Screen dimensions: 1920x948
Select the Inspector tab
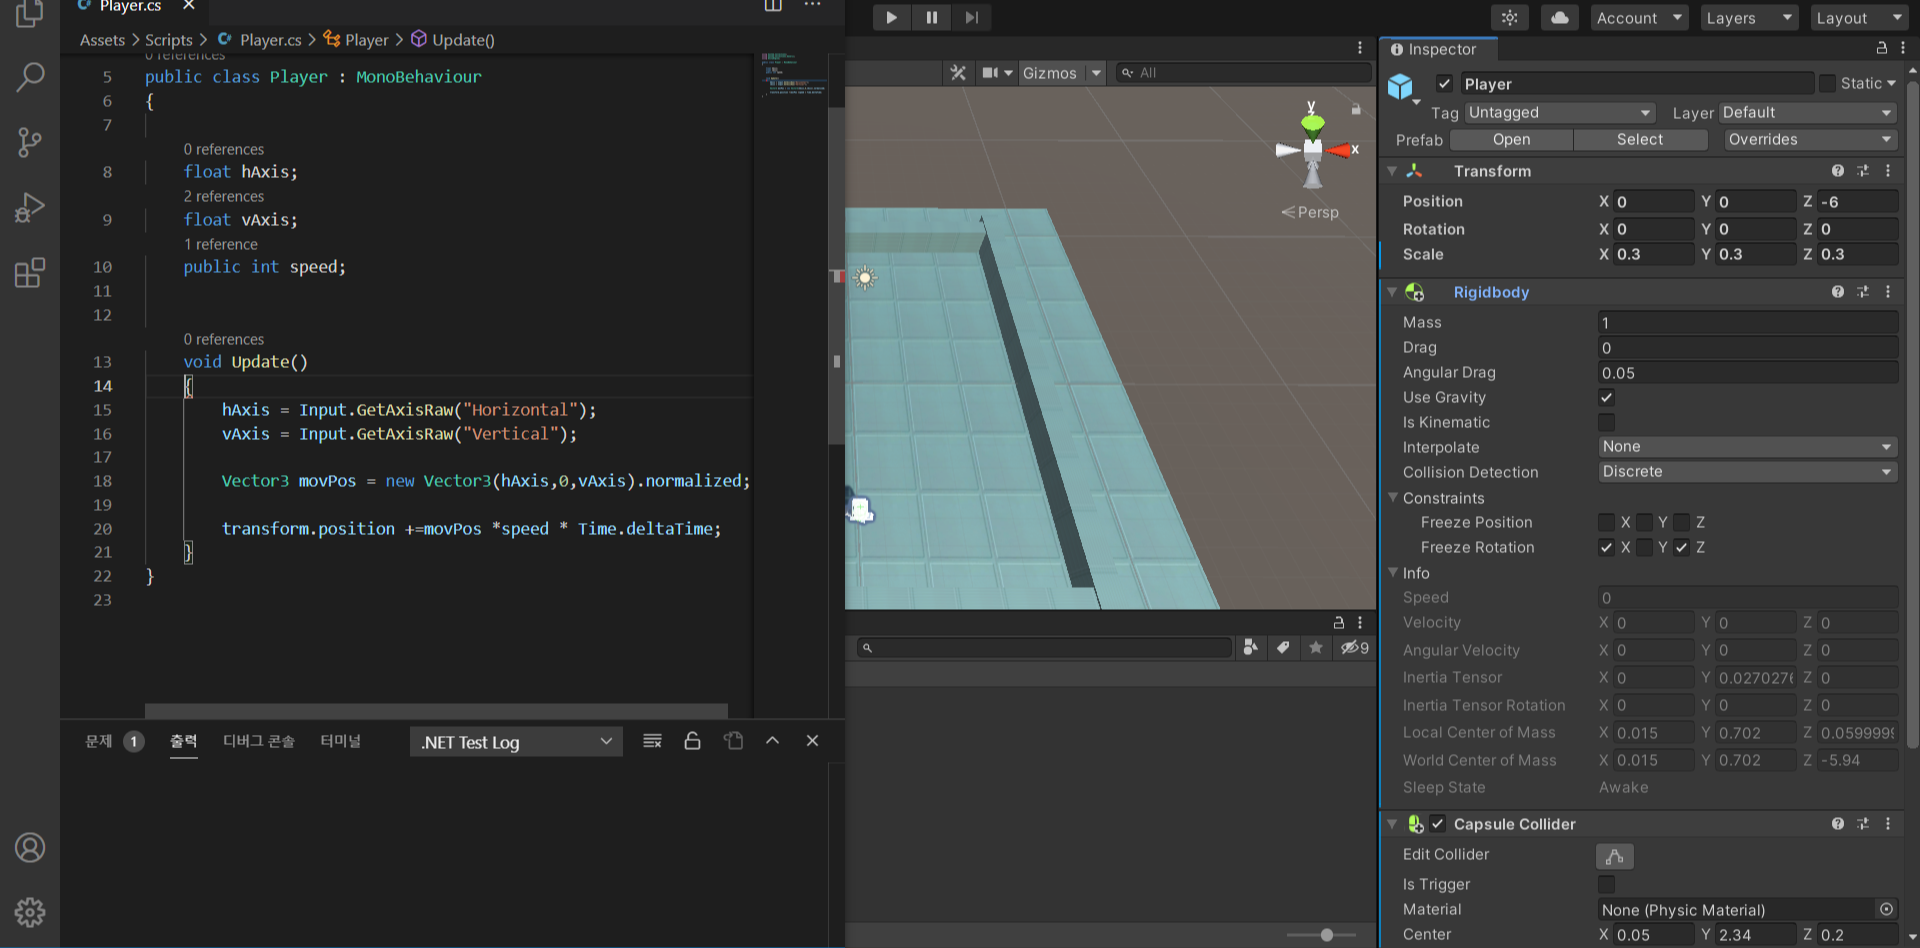click(x=1438, y=49)
